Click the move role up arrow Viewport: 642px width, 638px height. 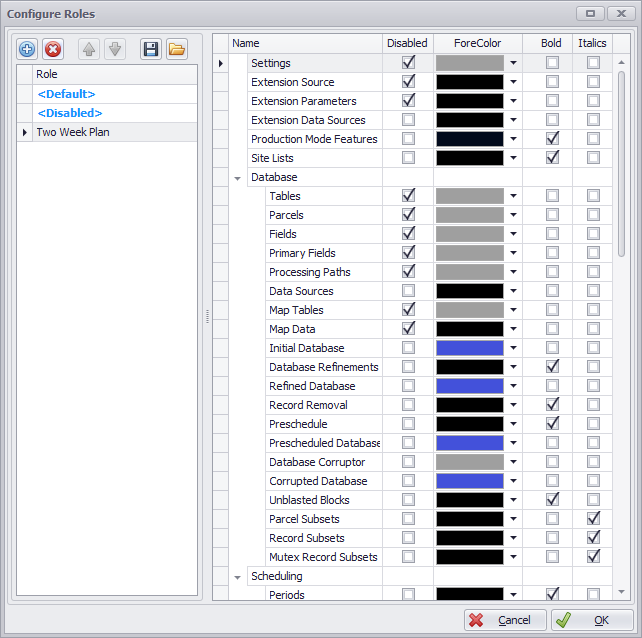click(x=89, y=49)
